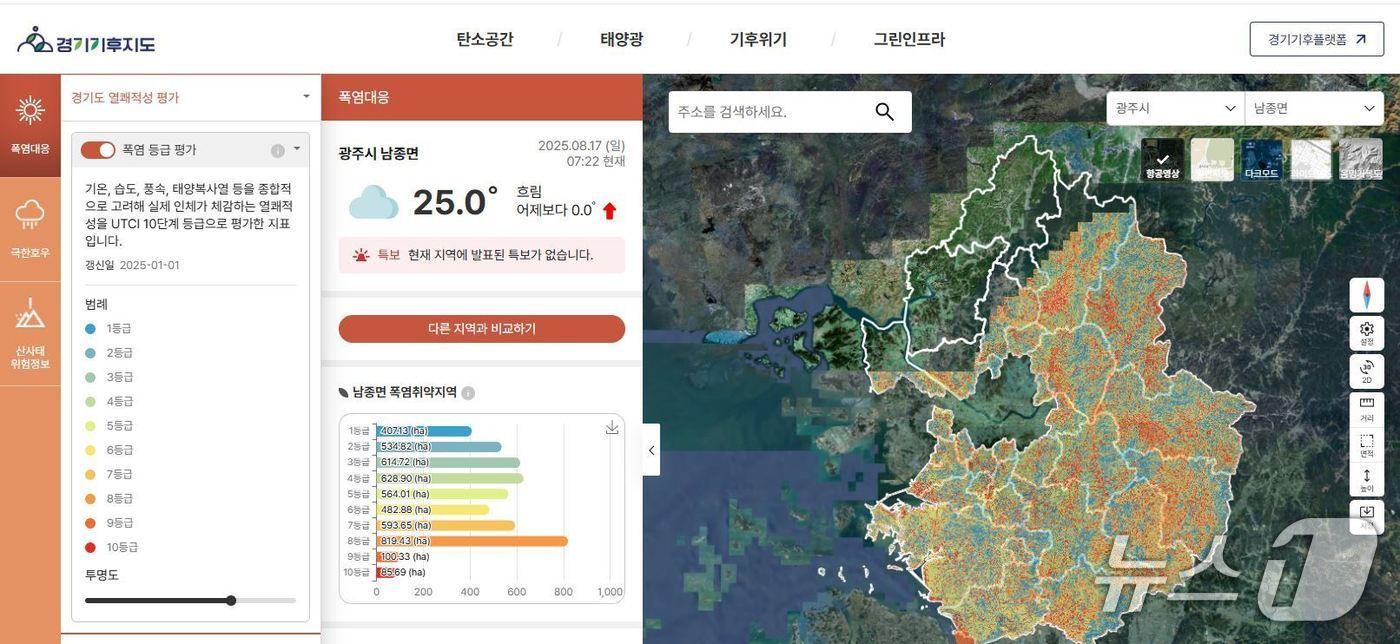
Task: Download the 폭염취약지역 chart
Action: [611, 425]
